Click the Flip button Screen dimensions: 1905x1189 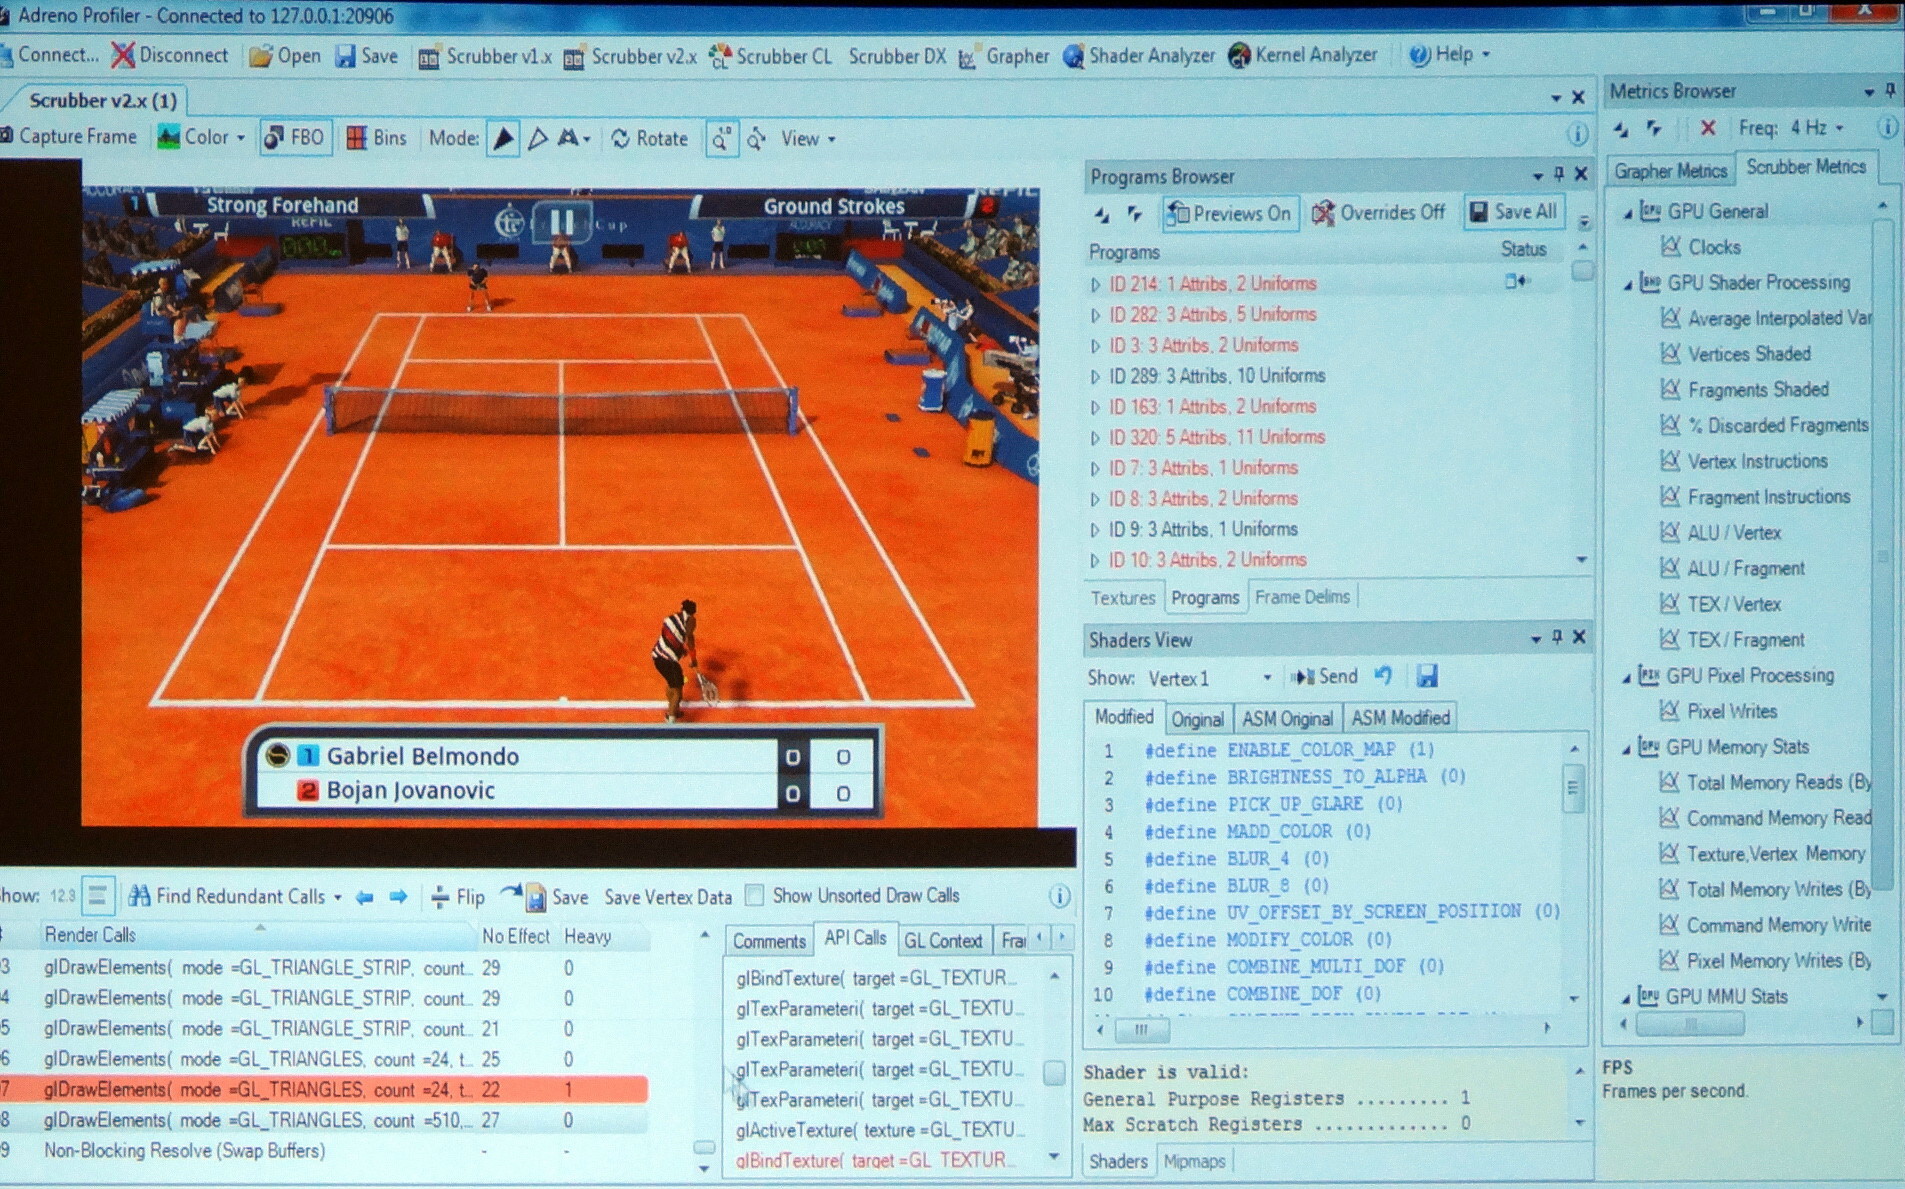tap(458, 897)
